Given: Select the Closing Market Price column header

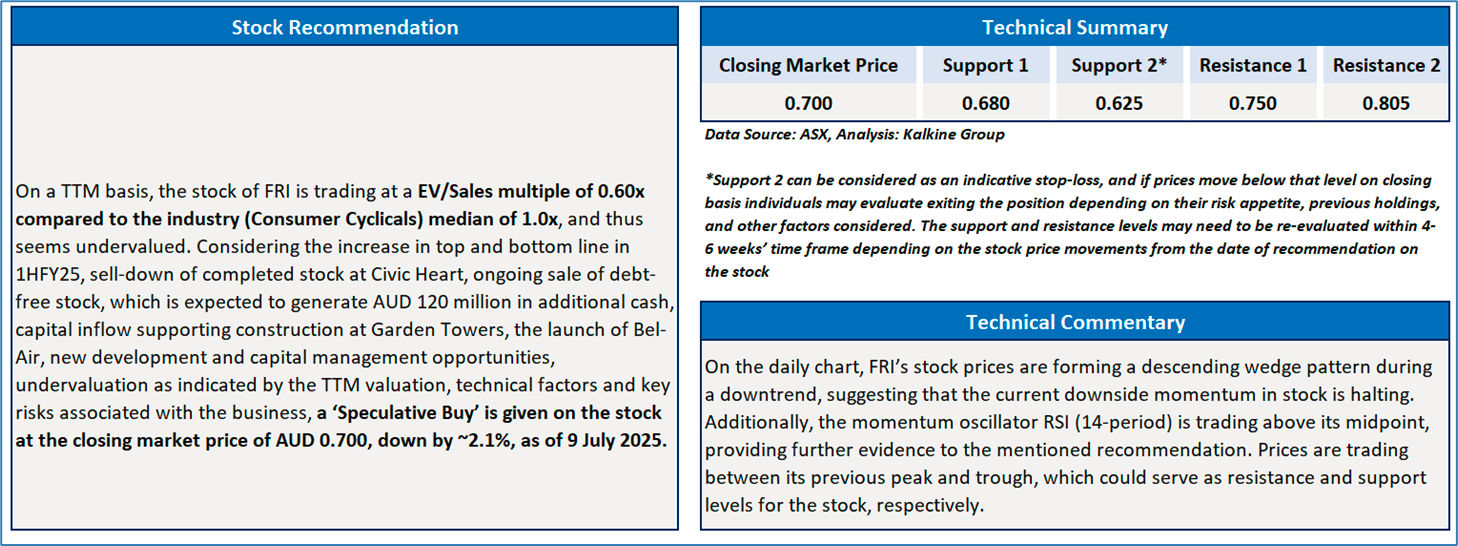Looking at the screenshot, I should 808,66.
